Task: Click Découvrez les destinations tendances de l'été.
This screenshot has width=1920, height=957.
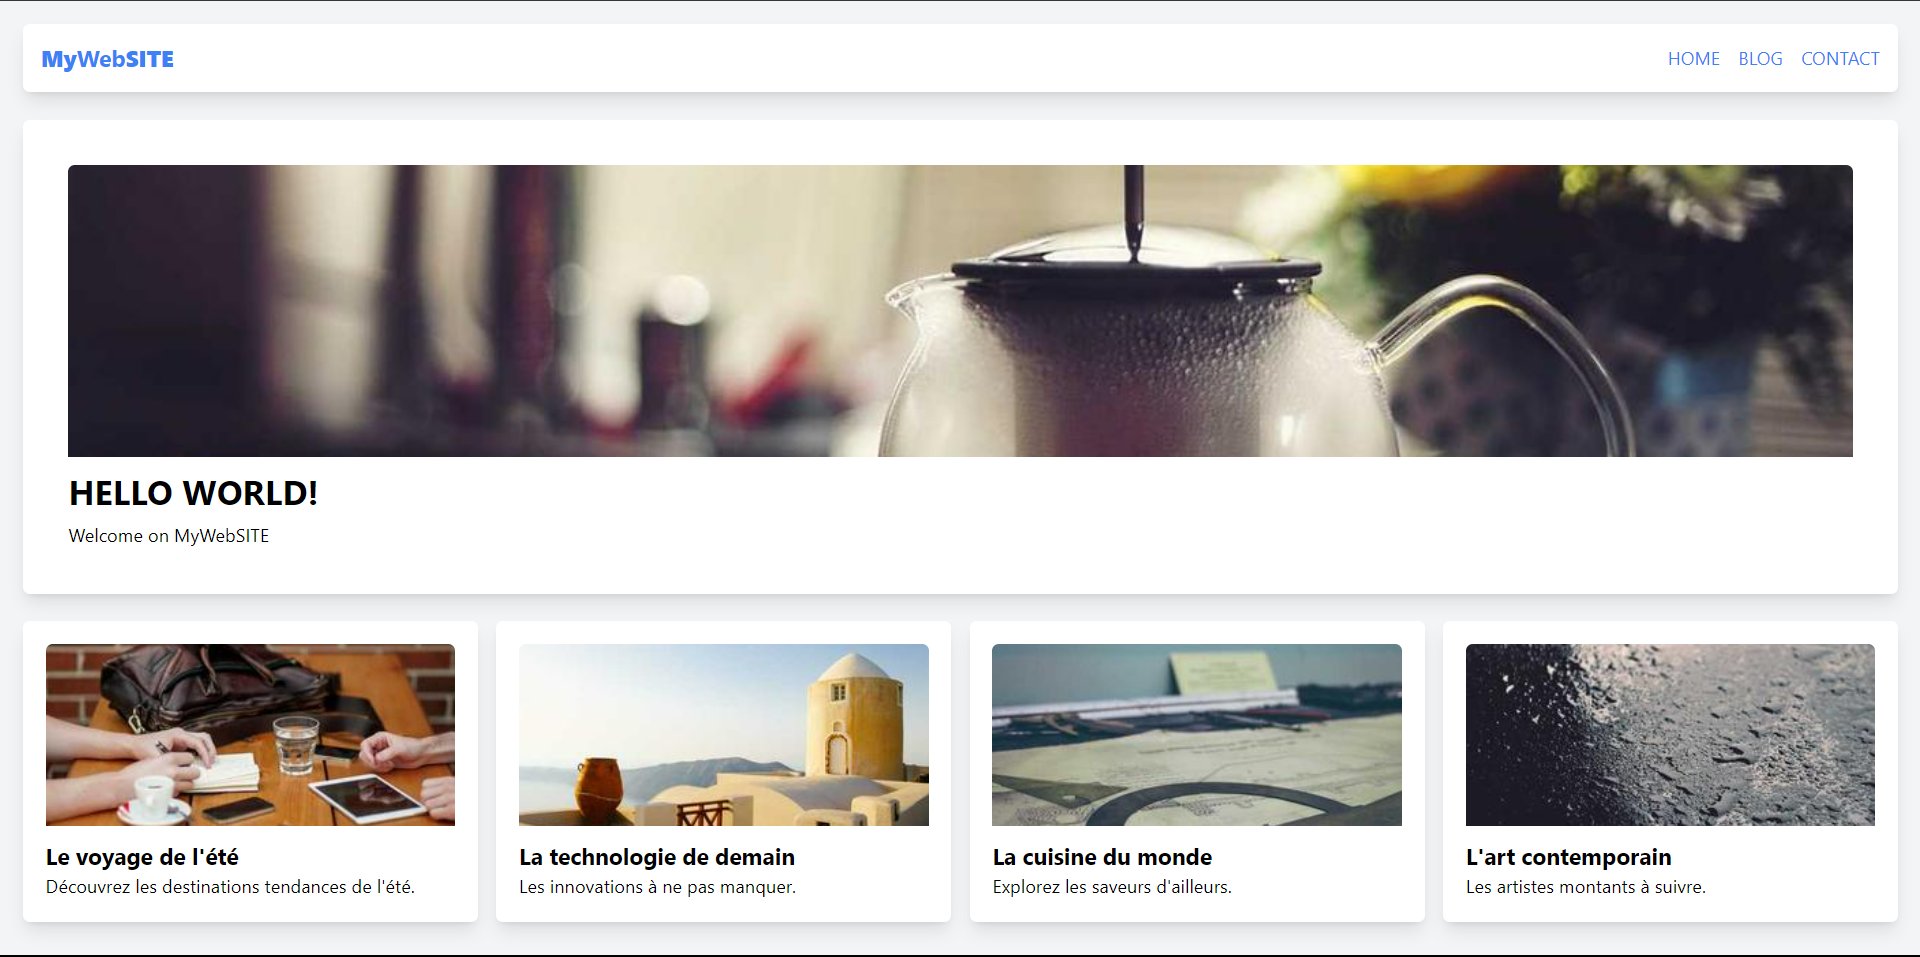Action: click(x=230, y=887)
